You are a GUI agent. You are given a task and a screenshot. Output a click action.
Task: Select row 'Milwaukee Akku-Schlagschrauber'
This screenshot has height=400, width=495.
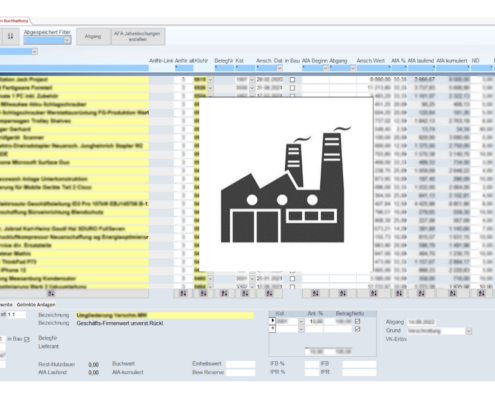(74, 104)
